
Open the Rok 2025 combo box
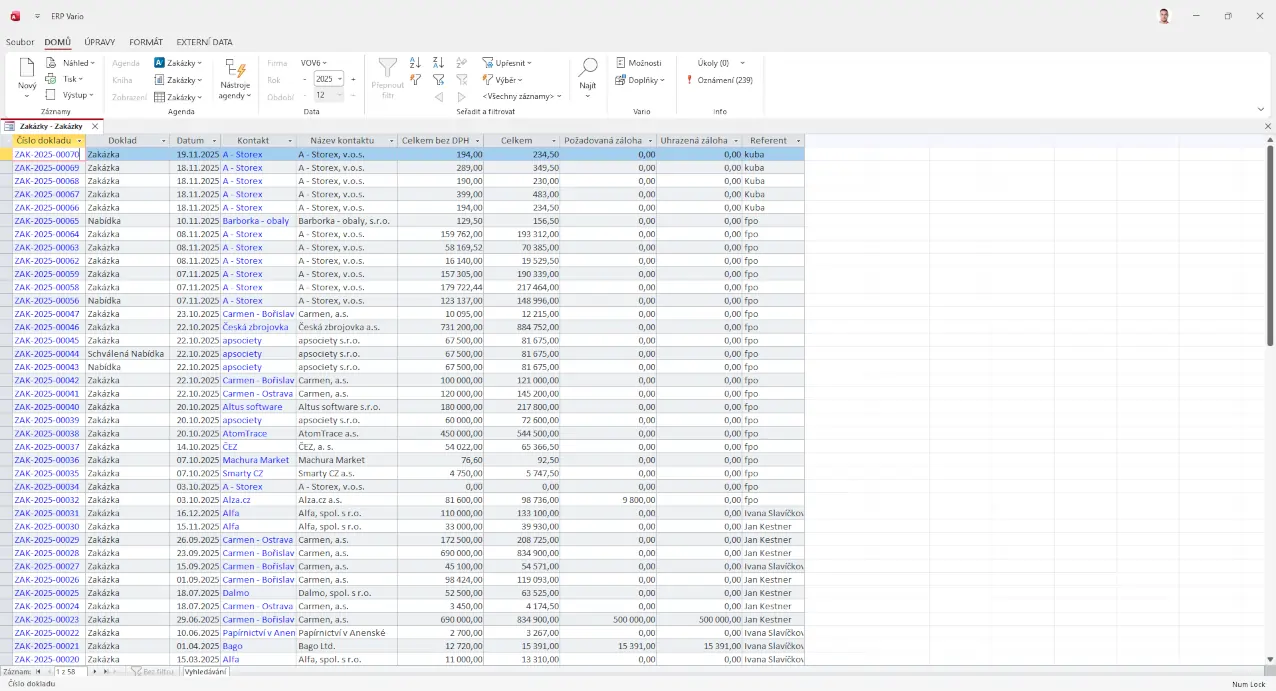click(x=340, y=79)
